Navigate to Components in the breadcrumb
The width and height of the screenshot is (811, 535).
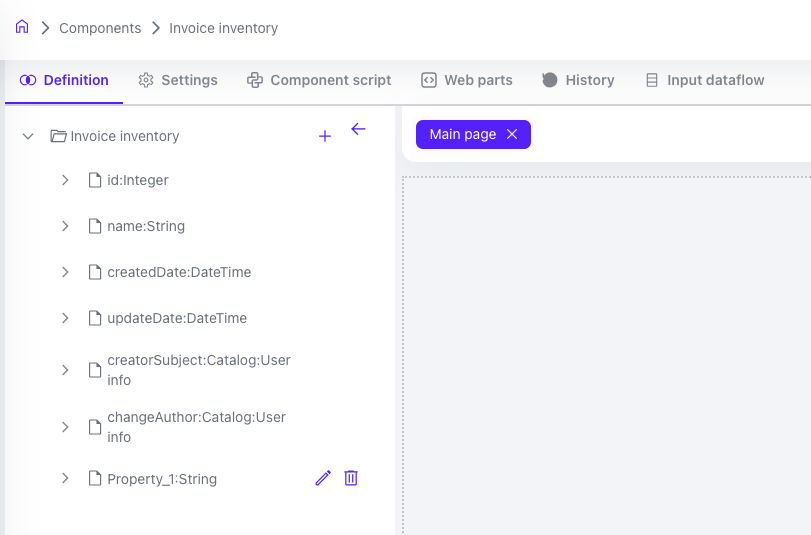click(100, 28)
